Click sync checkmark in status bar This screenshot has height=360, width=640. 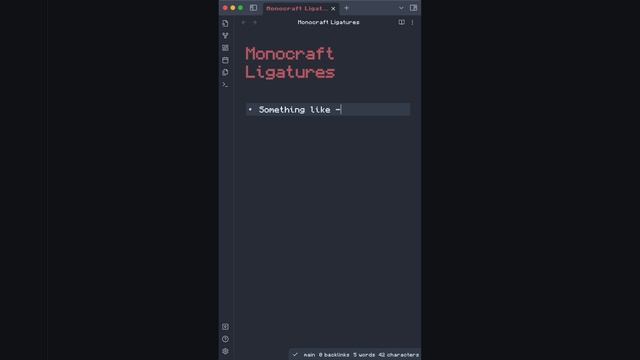pyautogui.click(x=295, y=355)
